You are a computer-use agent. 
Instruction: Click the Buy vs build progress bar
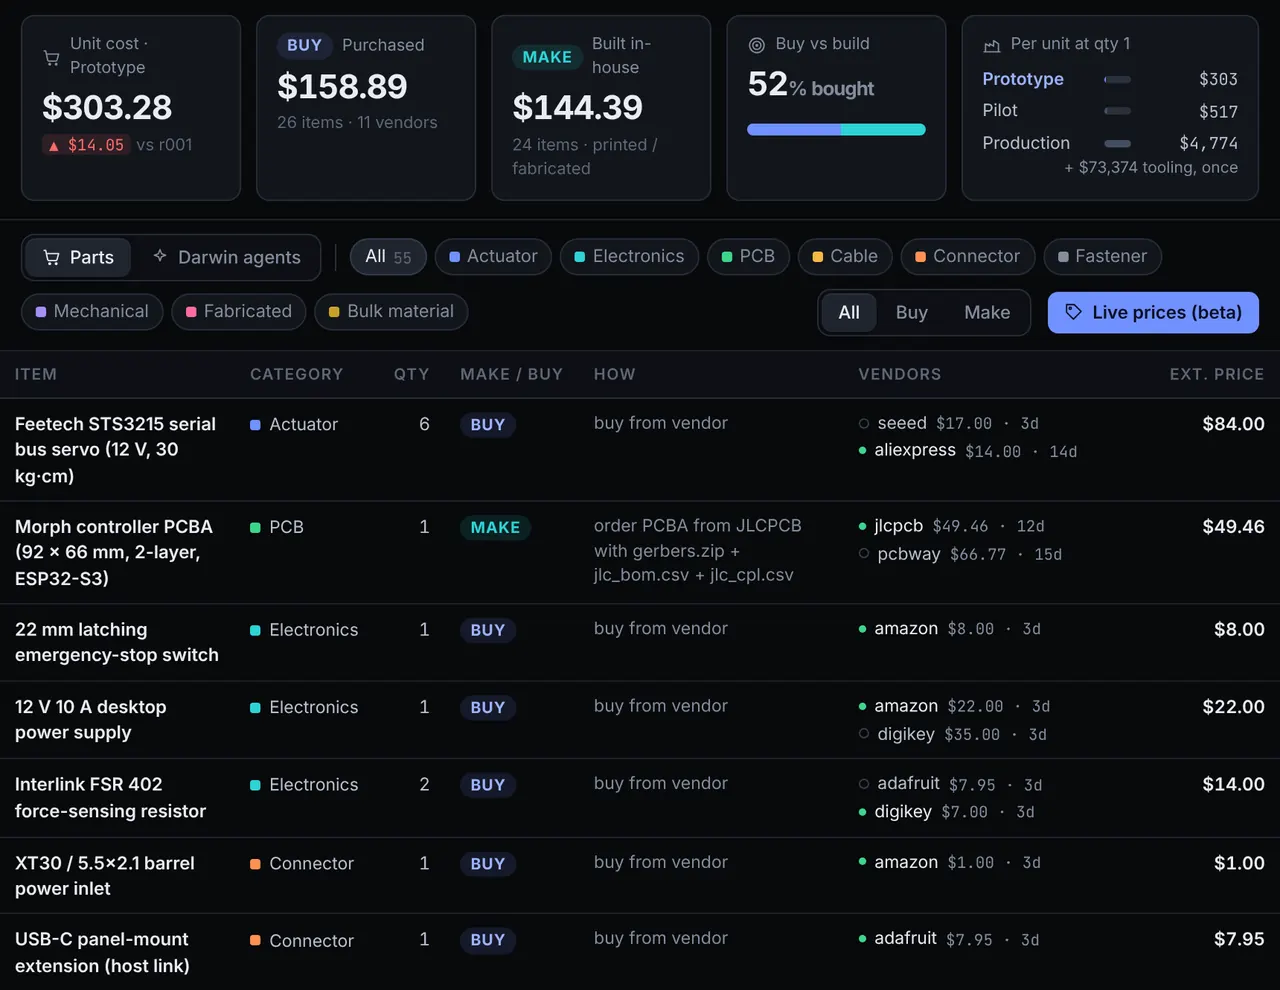pos(836,129)
